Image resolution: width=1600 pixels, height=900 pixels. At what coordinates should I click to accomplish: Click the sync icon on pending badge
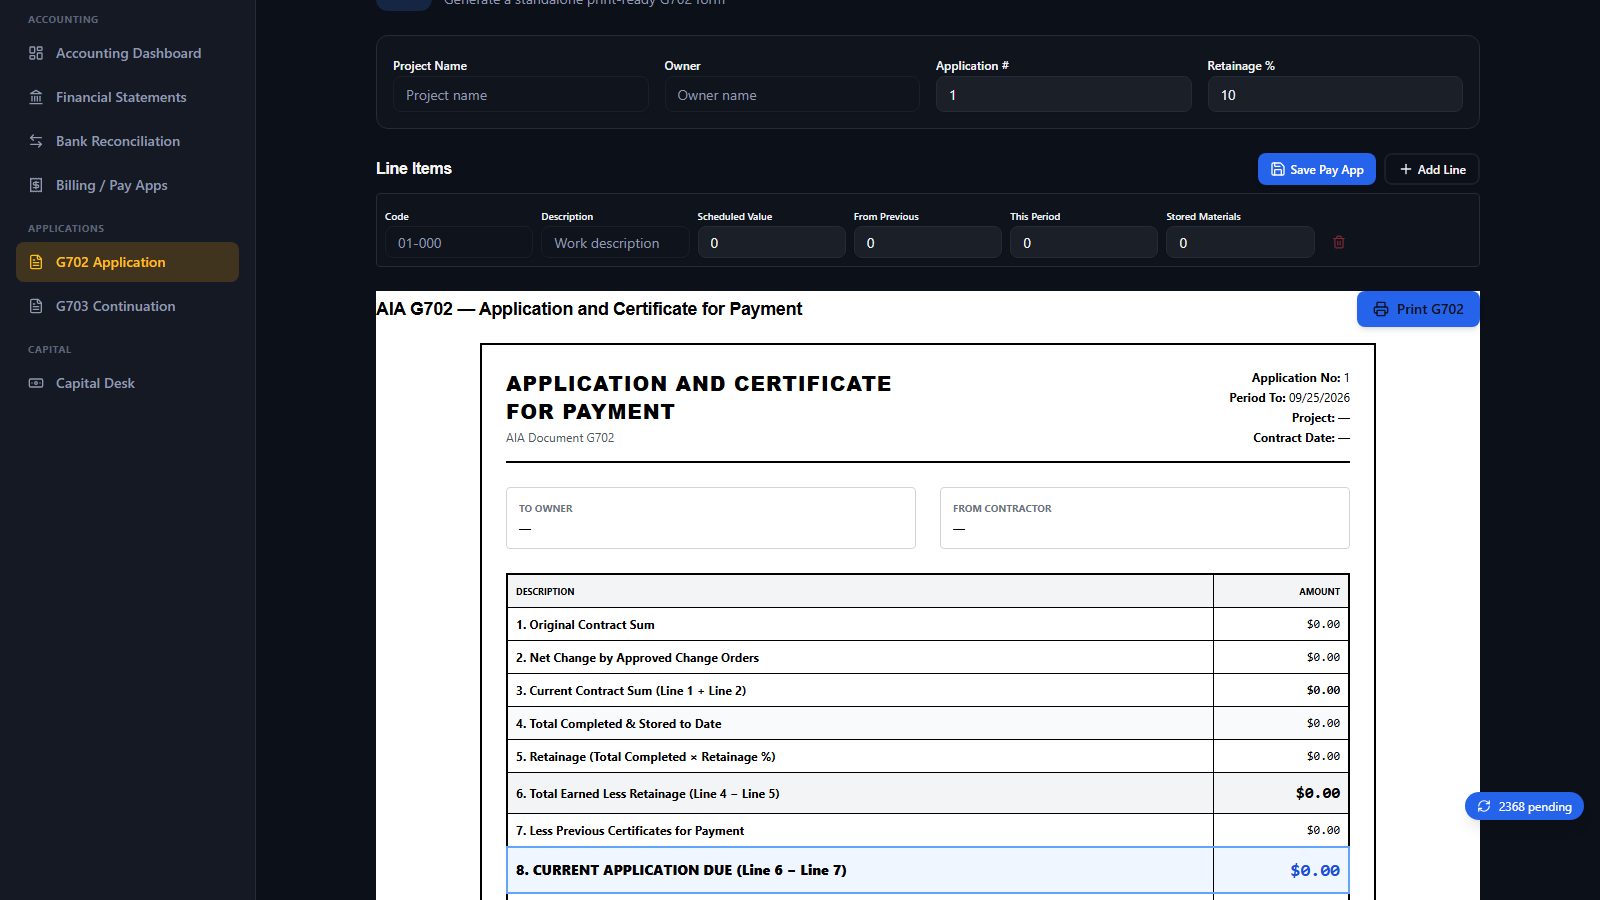pos(1484,806)
